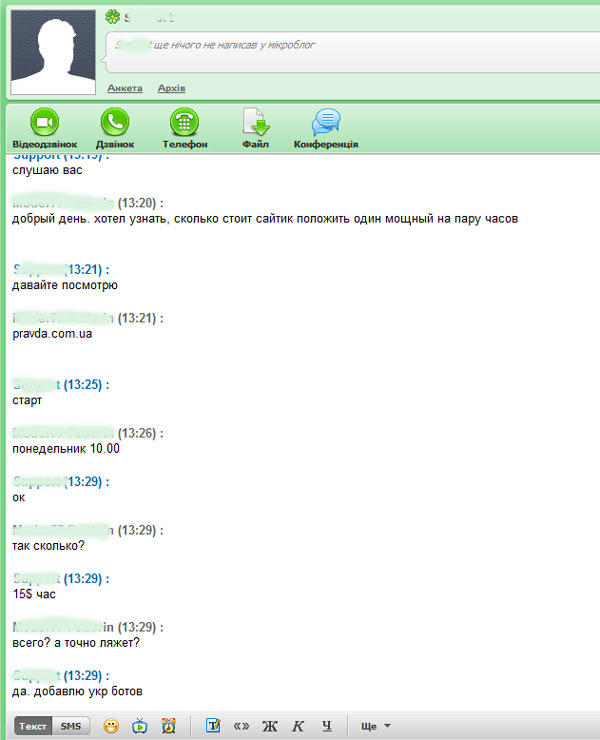Toggle underline Ч formatting

[326, 726]
